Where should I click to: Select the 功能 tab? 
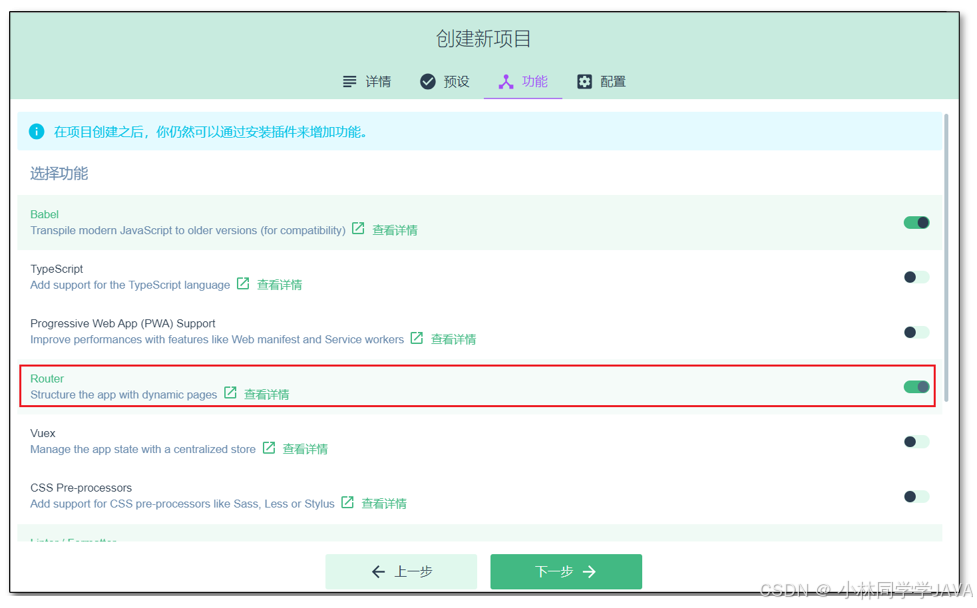pyautogui.click(x=523, y=82)
